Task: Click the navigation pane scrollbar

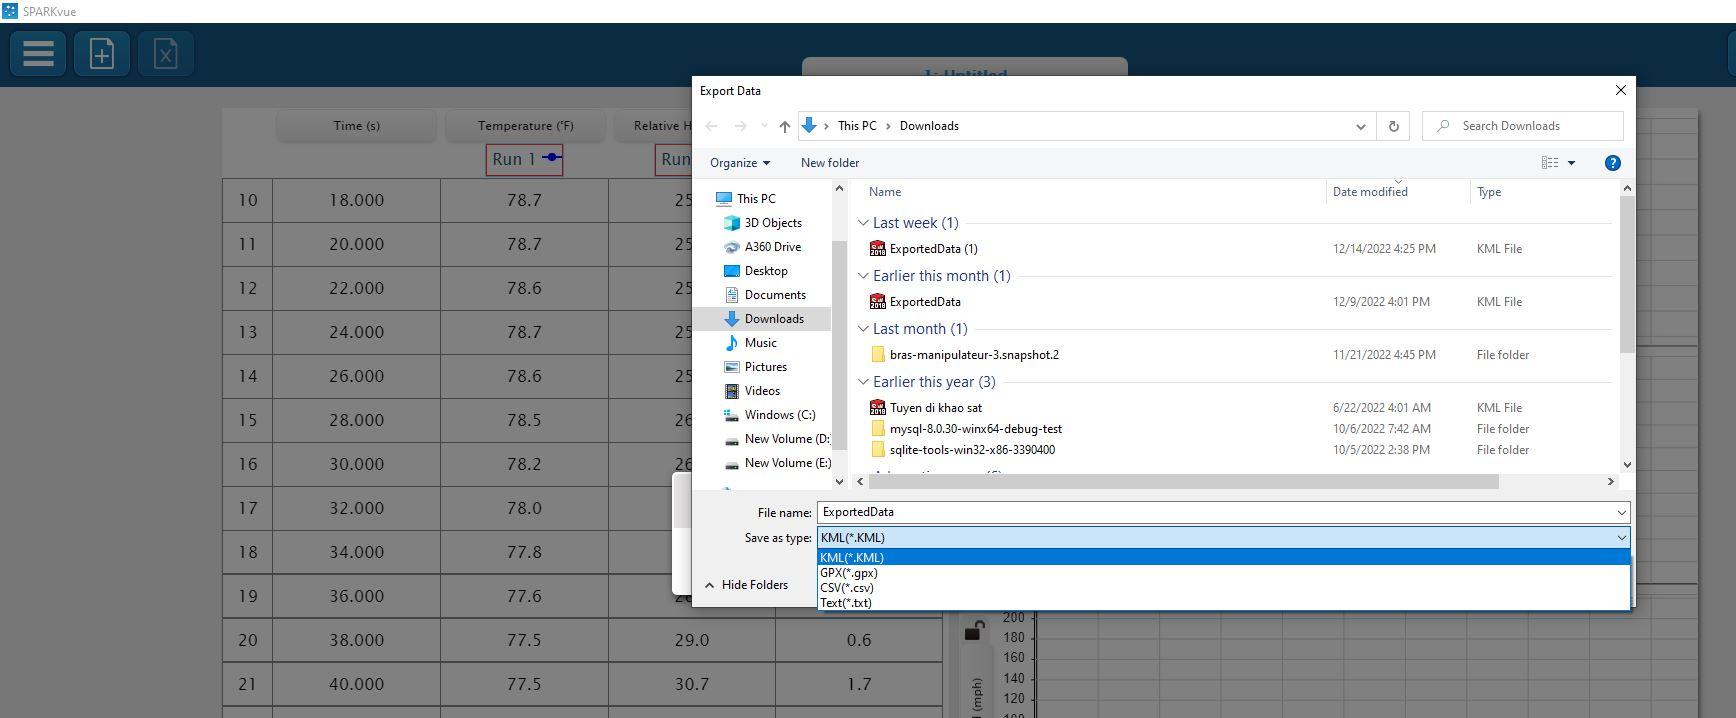Action: pyautogui.click(x=838, y=345)
